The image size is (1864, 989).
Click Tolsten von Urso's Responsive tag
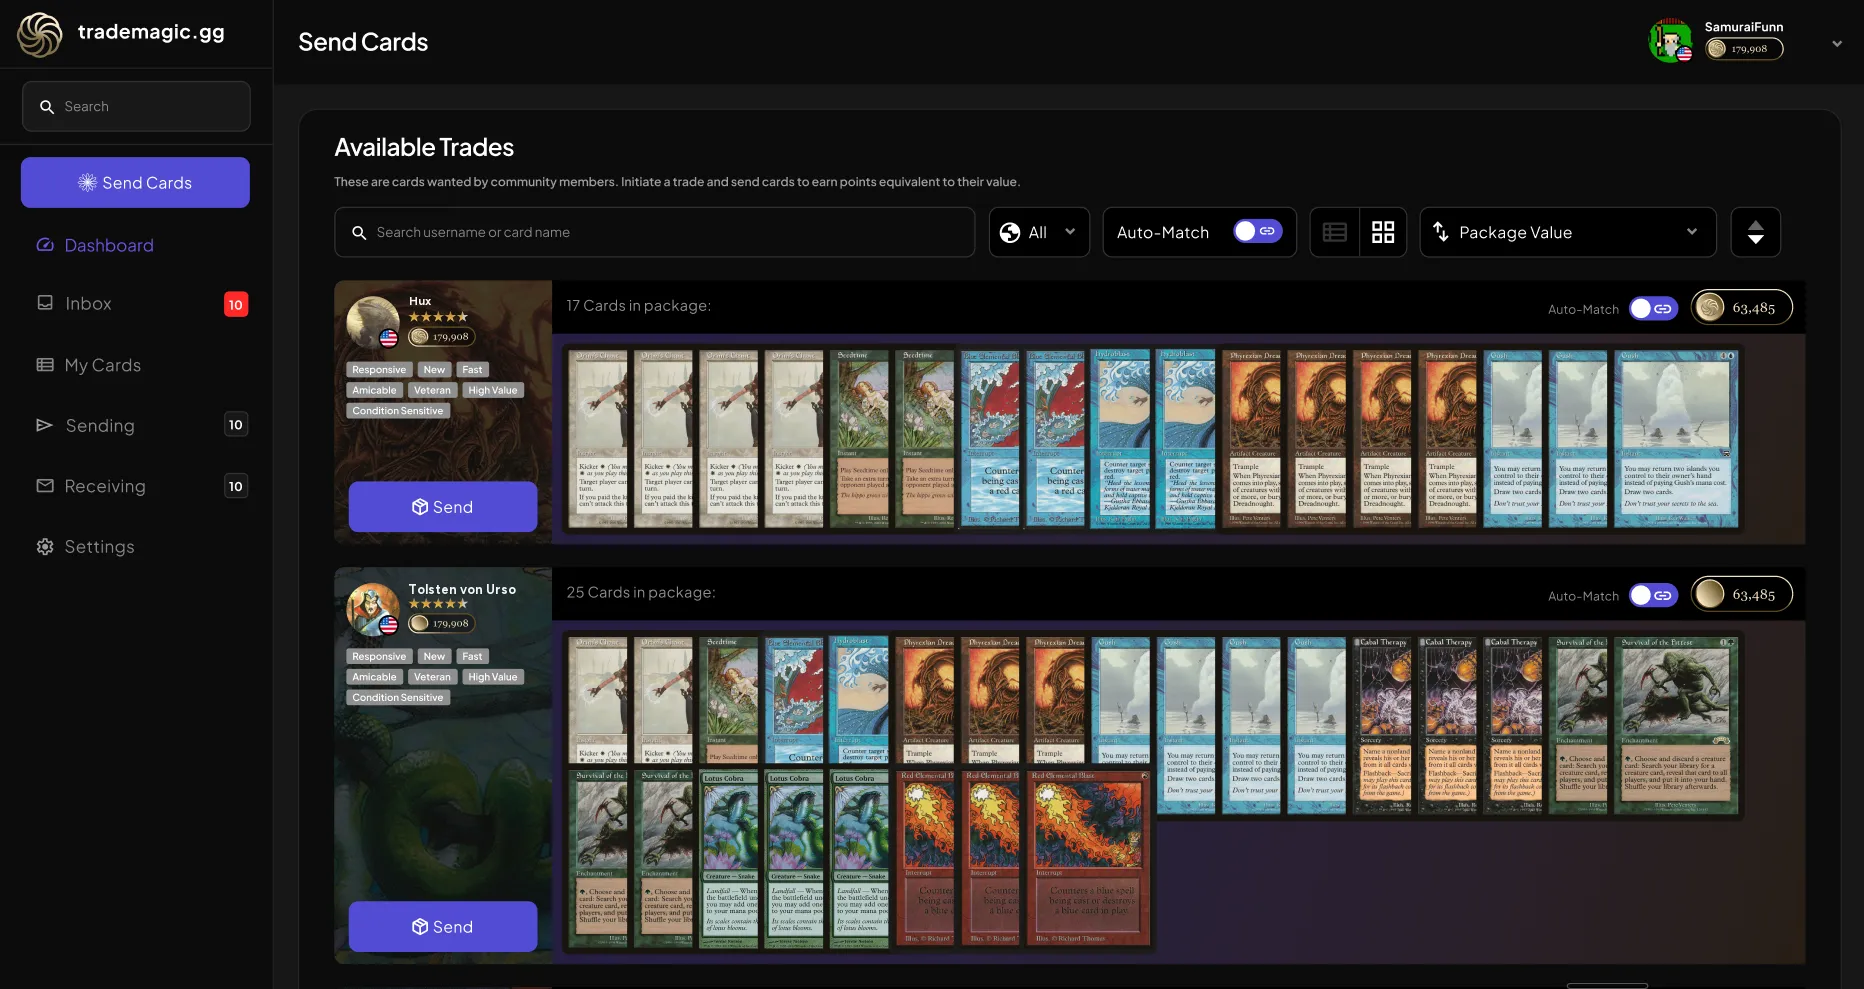379,657
